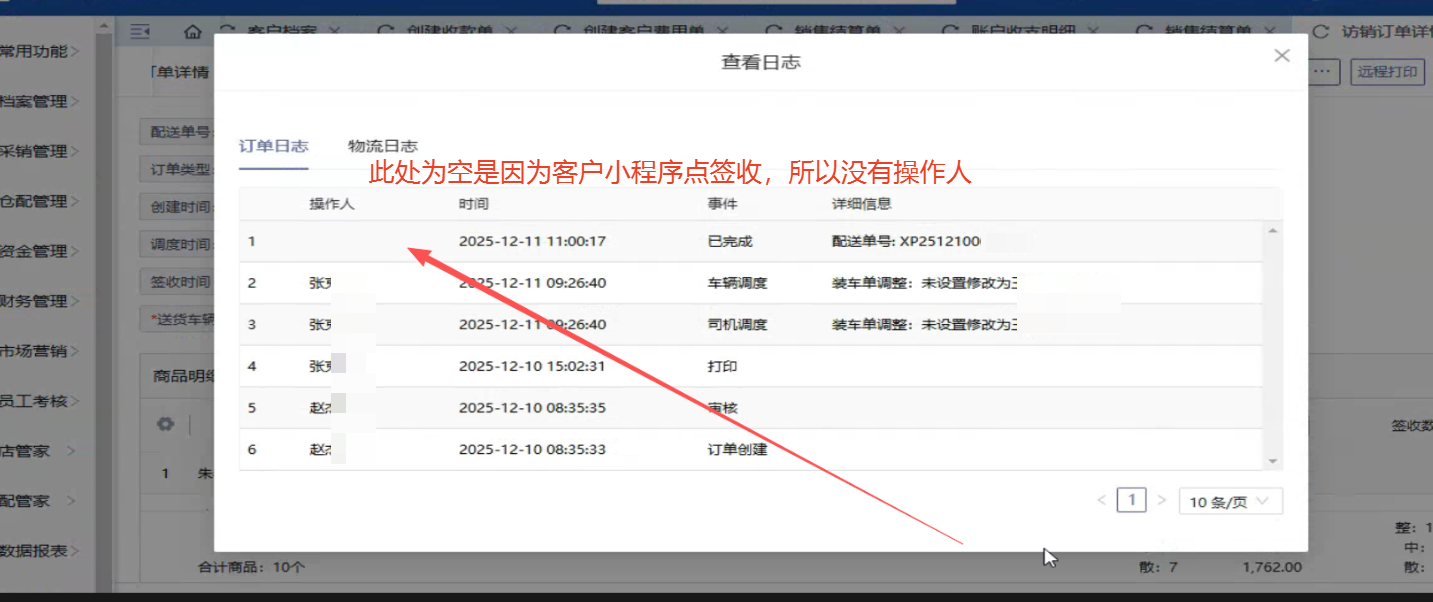Screen dimensions: 1433x602
Task: Open the table settings gear icon
Action: (x=166, y=424)
